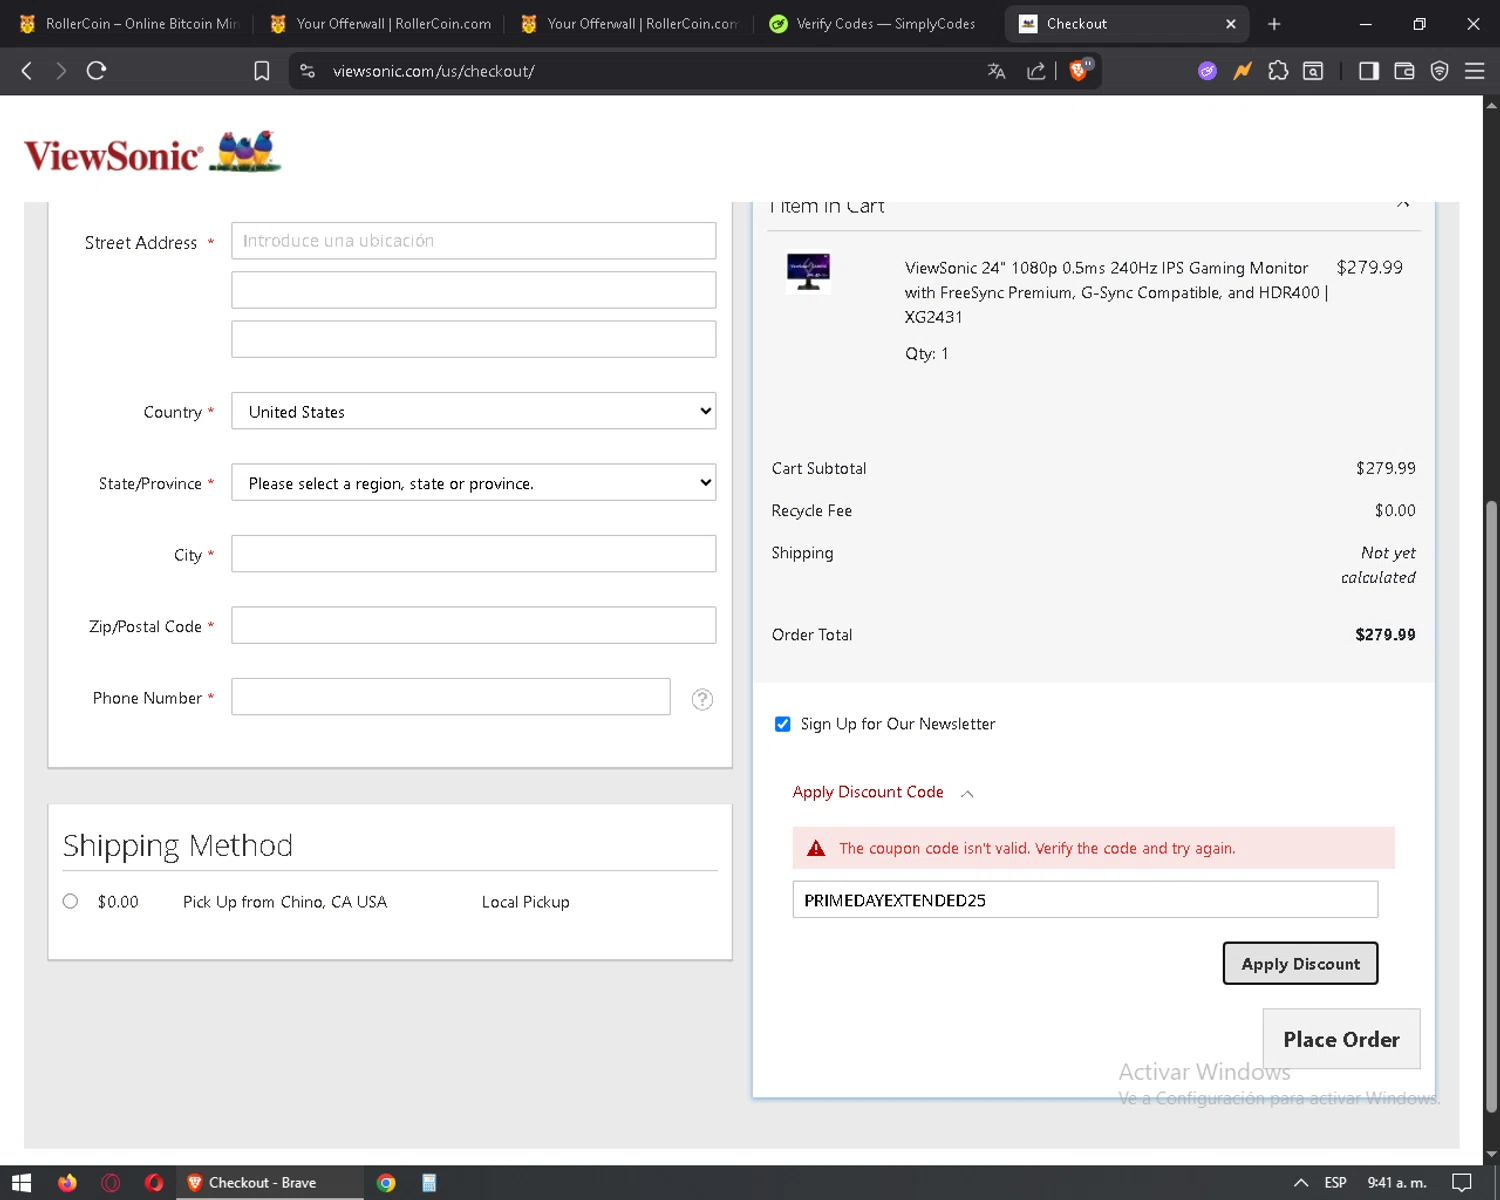
Task: Click the phone number help question icon
Action: coord(703,699)
